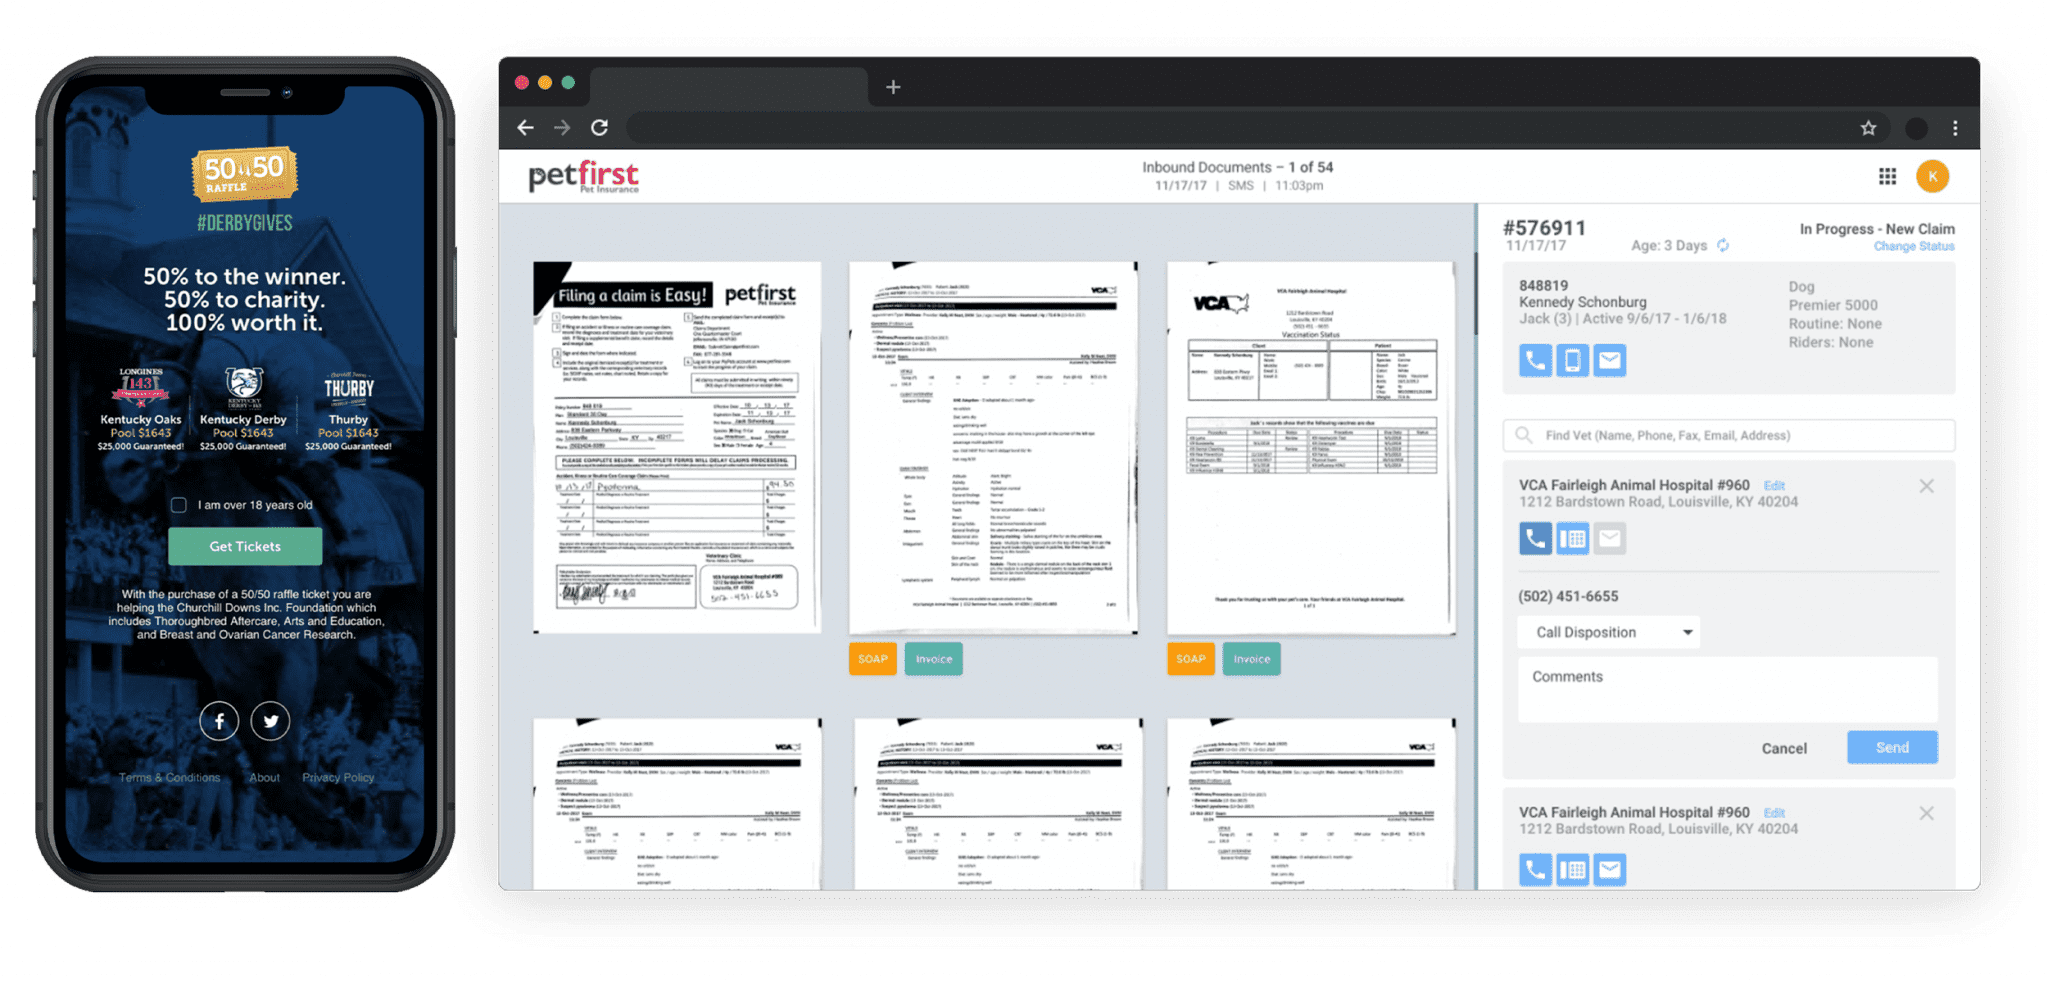Click Edit link on first VCA Fairleigh card
This screenshot has height=983, width=2048.
click(x=1774, y=485)
